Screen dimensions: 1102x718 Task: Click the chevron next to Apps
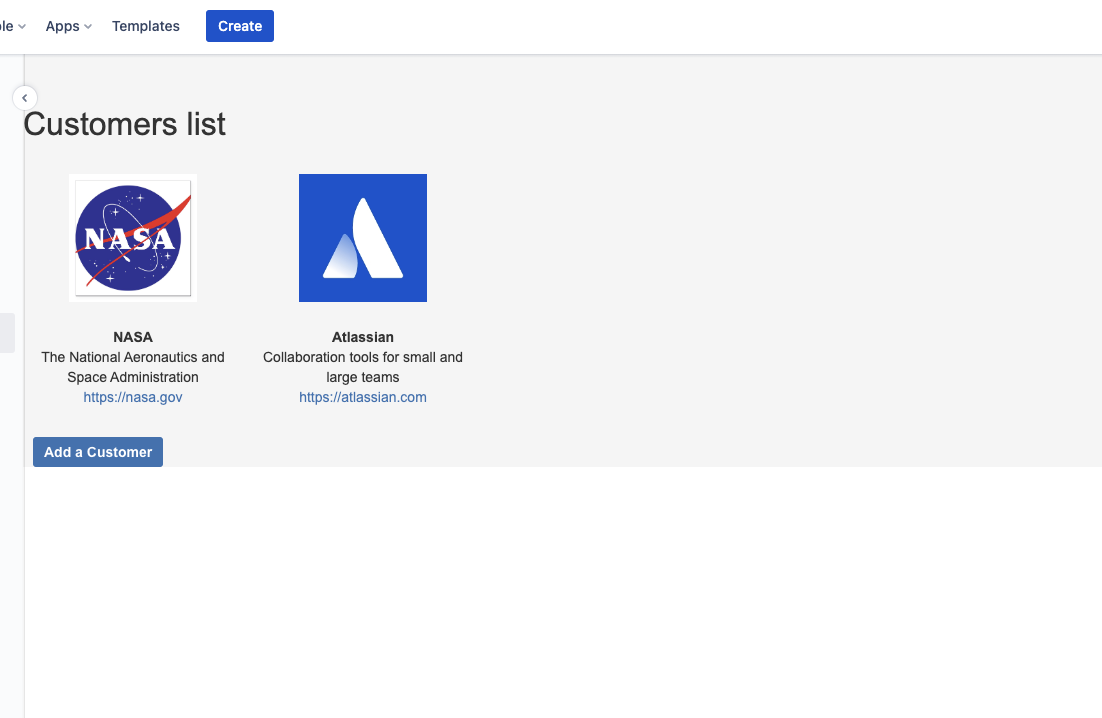click(89, 27)
